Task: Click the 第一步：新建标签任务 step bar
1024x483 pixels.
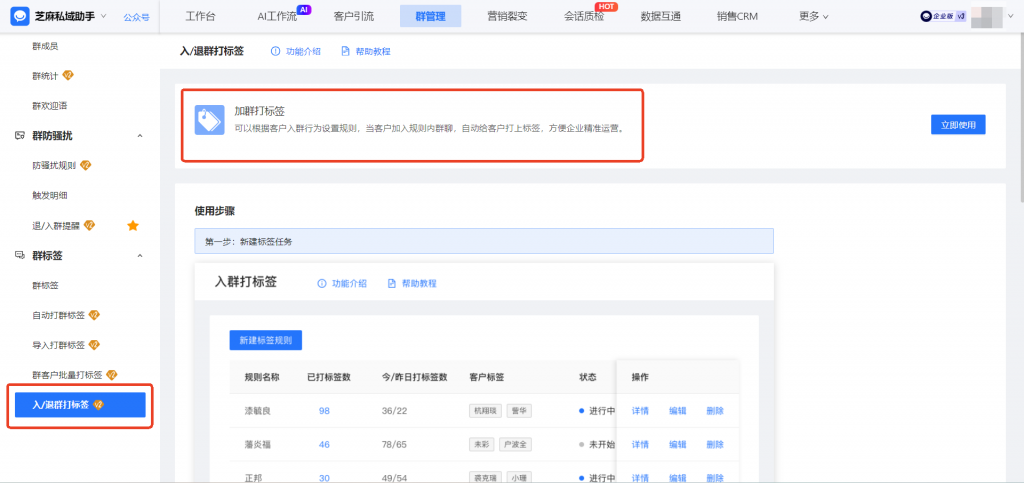Action: tap(484, 242)
